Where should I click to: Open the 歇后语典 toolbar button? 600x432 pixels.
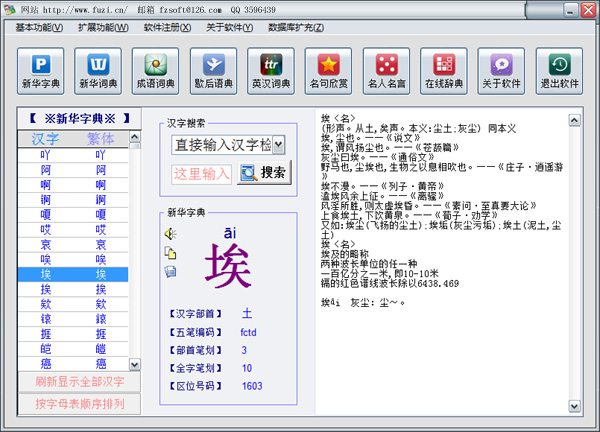click(214, 71)
